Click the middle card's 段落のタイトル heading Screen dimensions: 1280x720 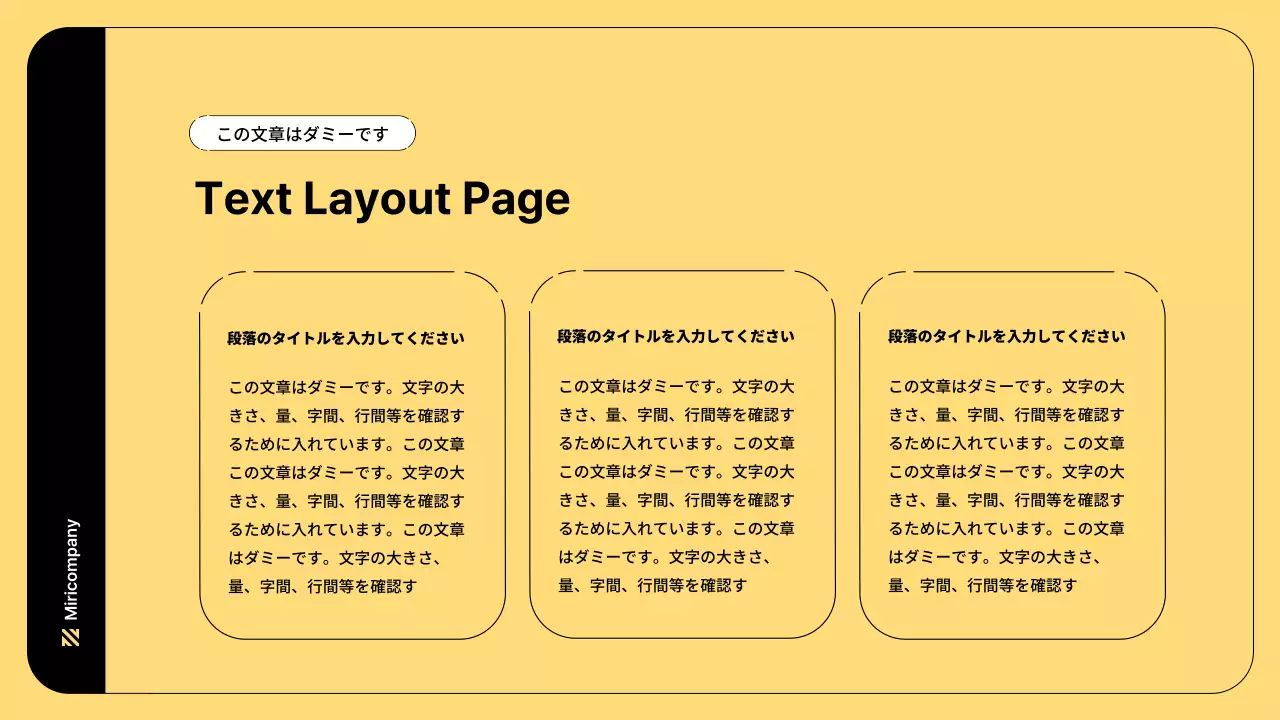pyautogui.click(x=676, y=337)
